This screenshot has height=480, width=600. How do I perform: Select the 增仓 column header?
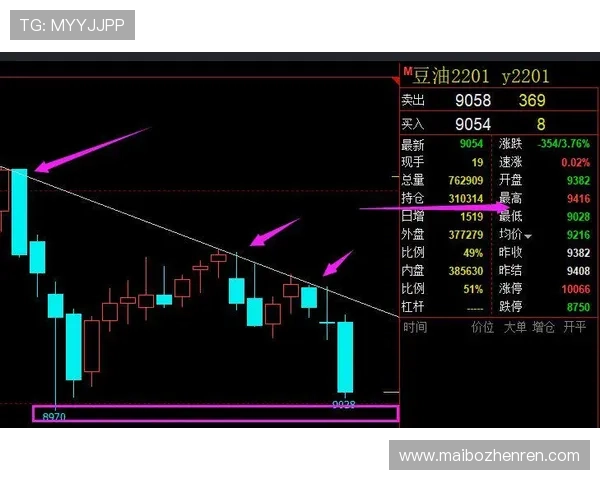[544, 327]
